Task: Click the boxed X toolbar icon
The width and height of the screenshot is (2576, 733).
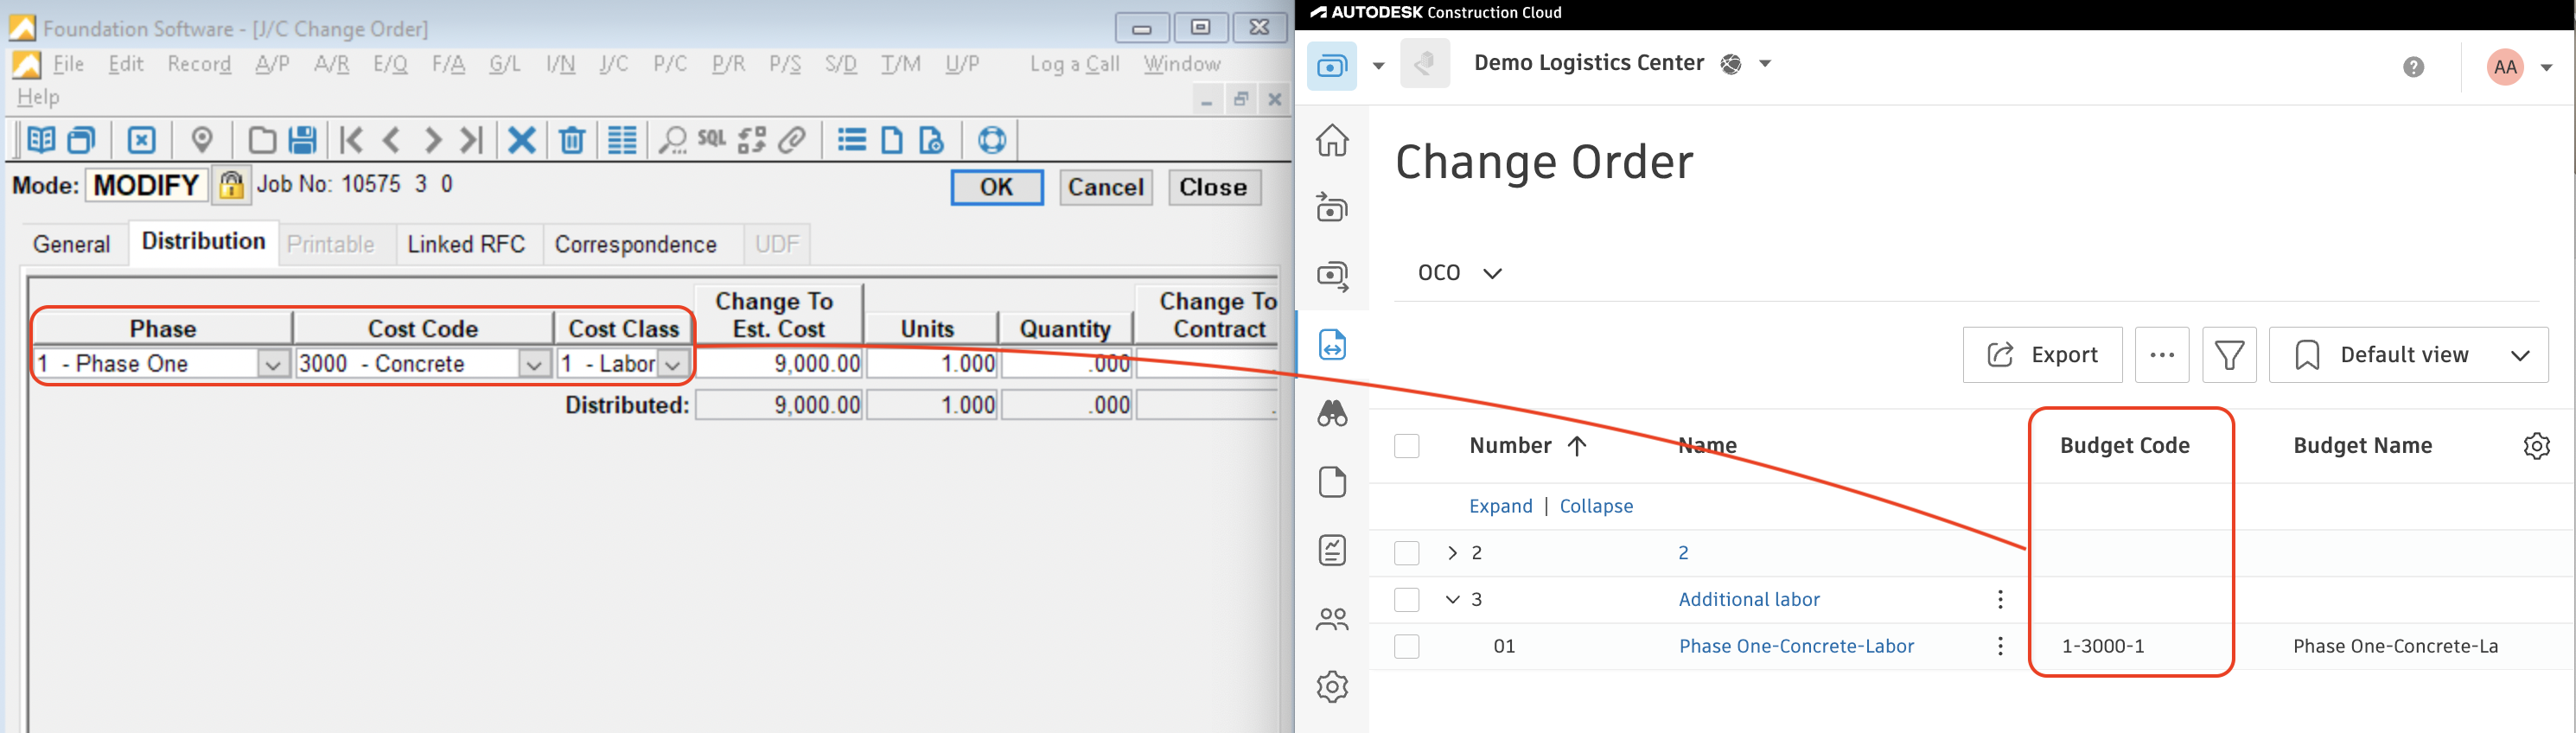Action: [142, 140]
